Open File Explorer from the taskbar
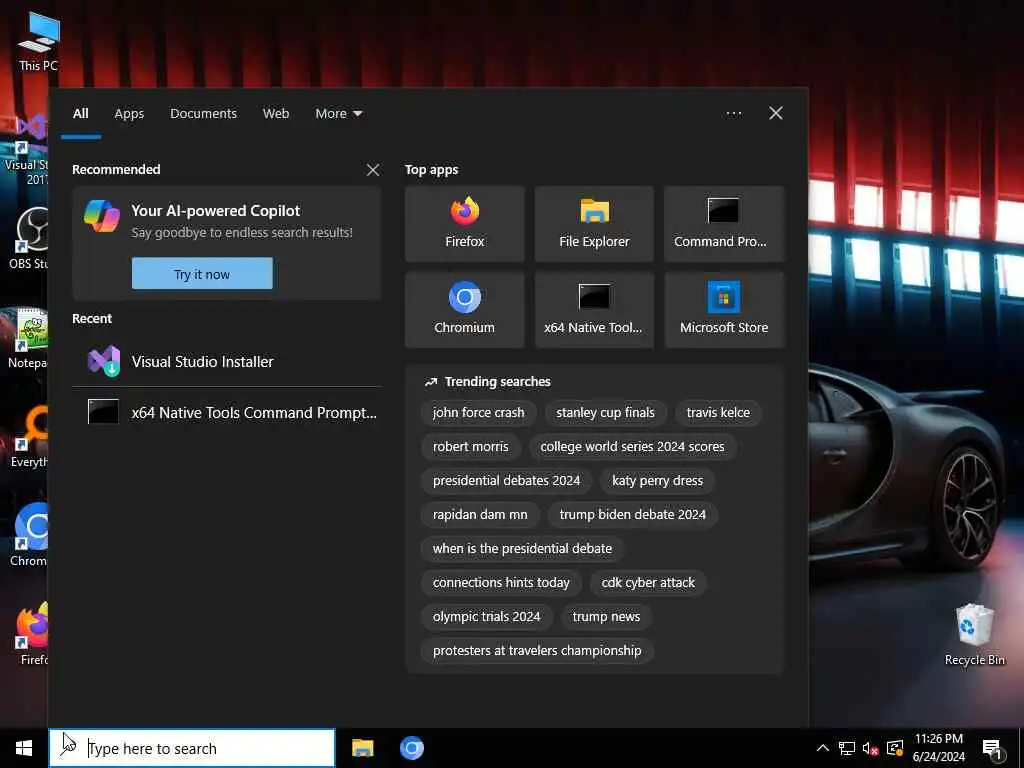Screen dimensions: 1024x768 click(362, 748)
